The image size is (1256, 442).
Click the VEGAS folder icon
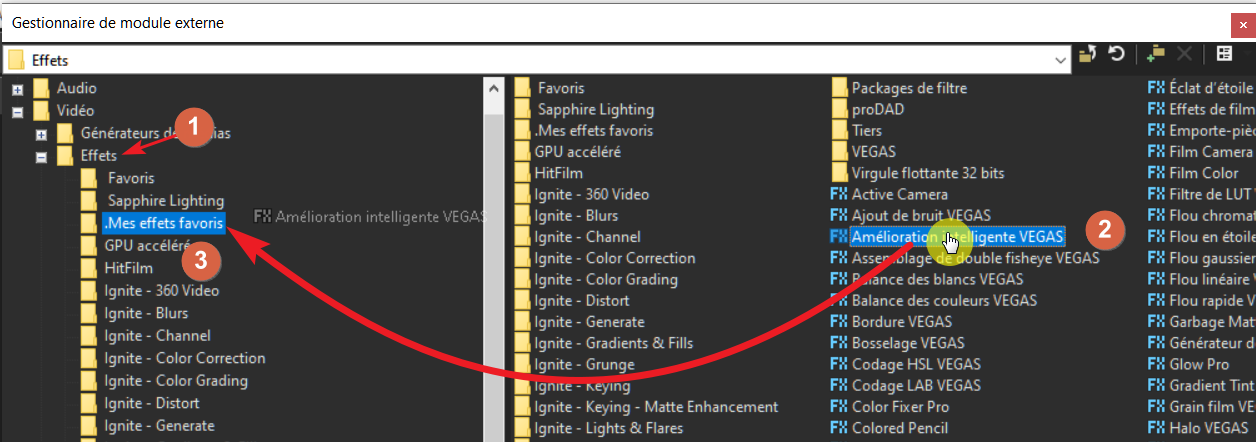(x=839, y=152)
